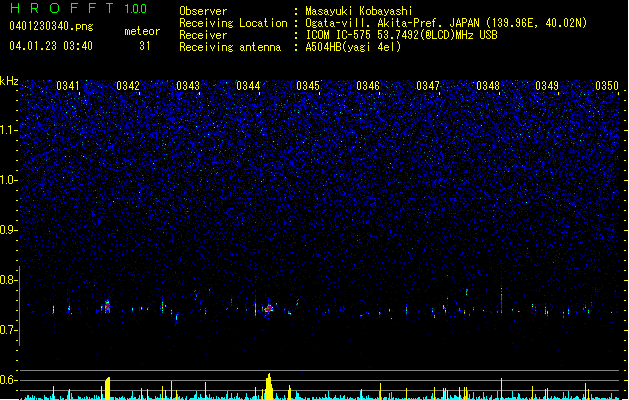Click the meteor count 31
Screen dimensions: 629x400
coord(144,46)
